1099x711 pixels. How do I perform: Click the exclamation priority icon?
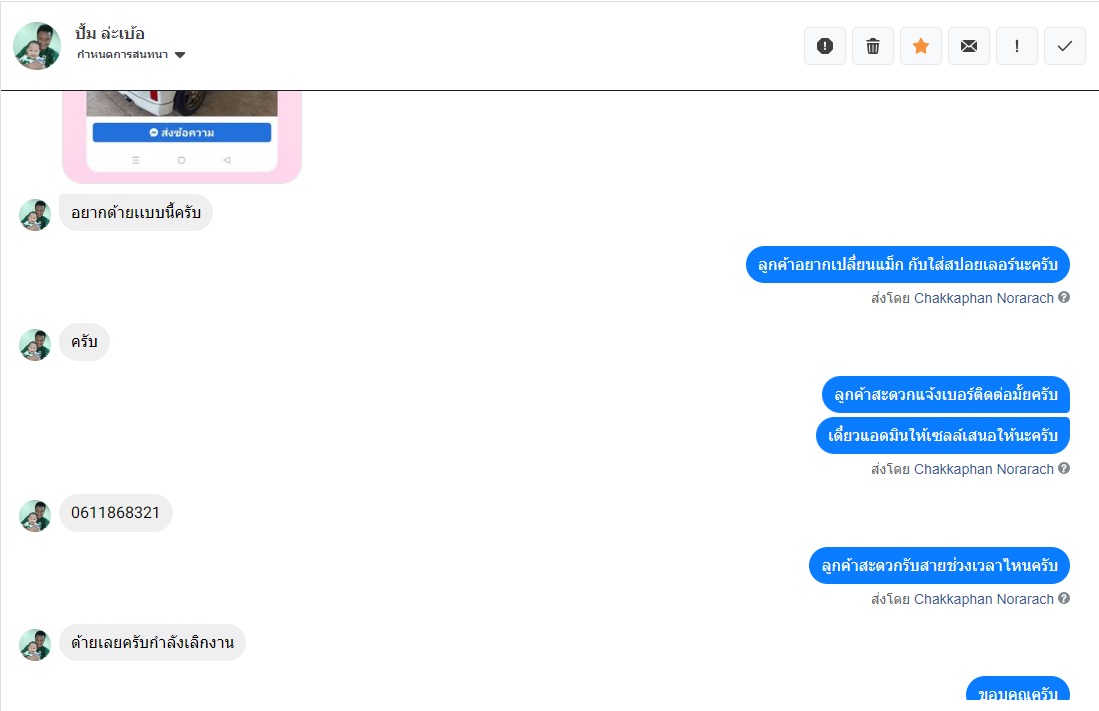(x=1017, y=46)
